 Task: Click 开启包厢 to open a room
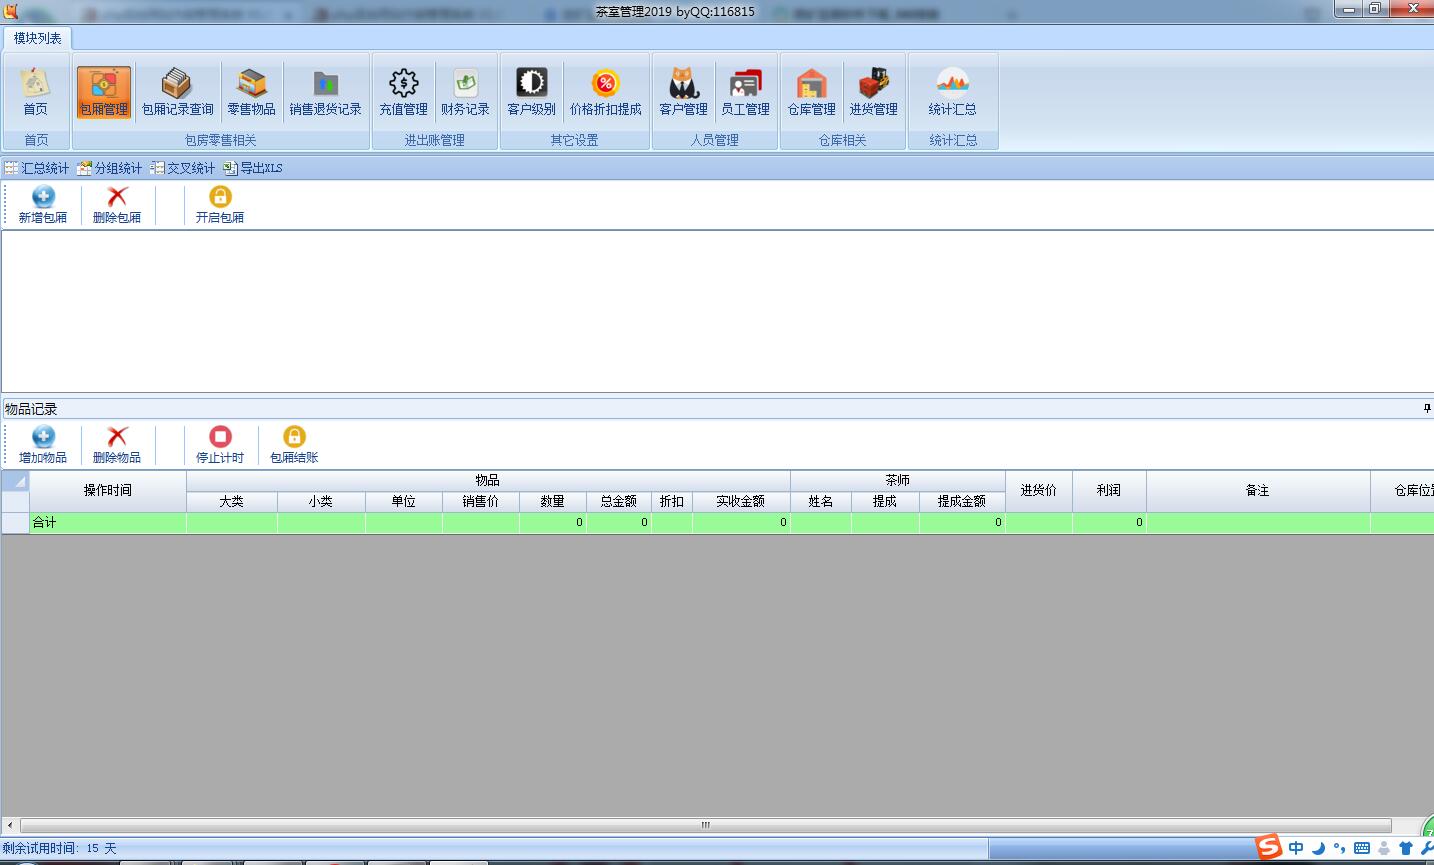220,204
